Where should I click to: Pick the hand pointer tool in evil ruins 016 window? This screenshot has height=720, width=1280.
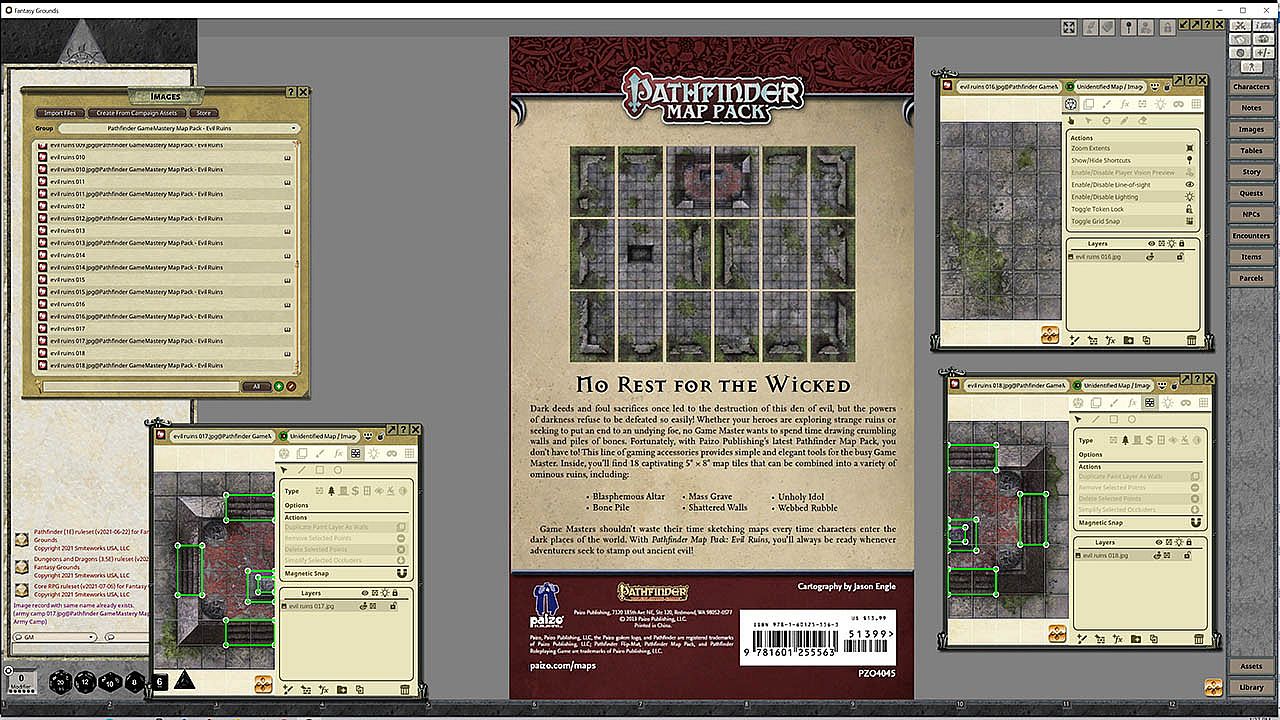tap(1071, 120)
